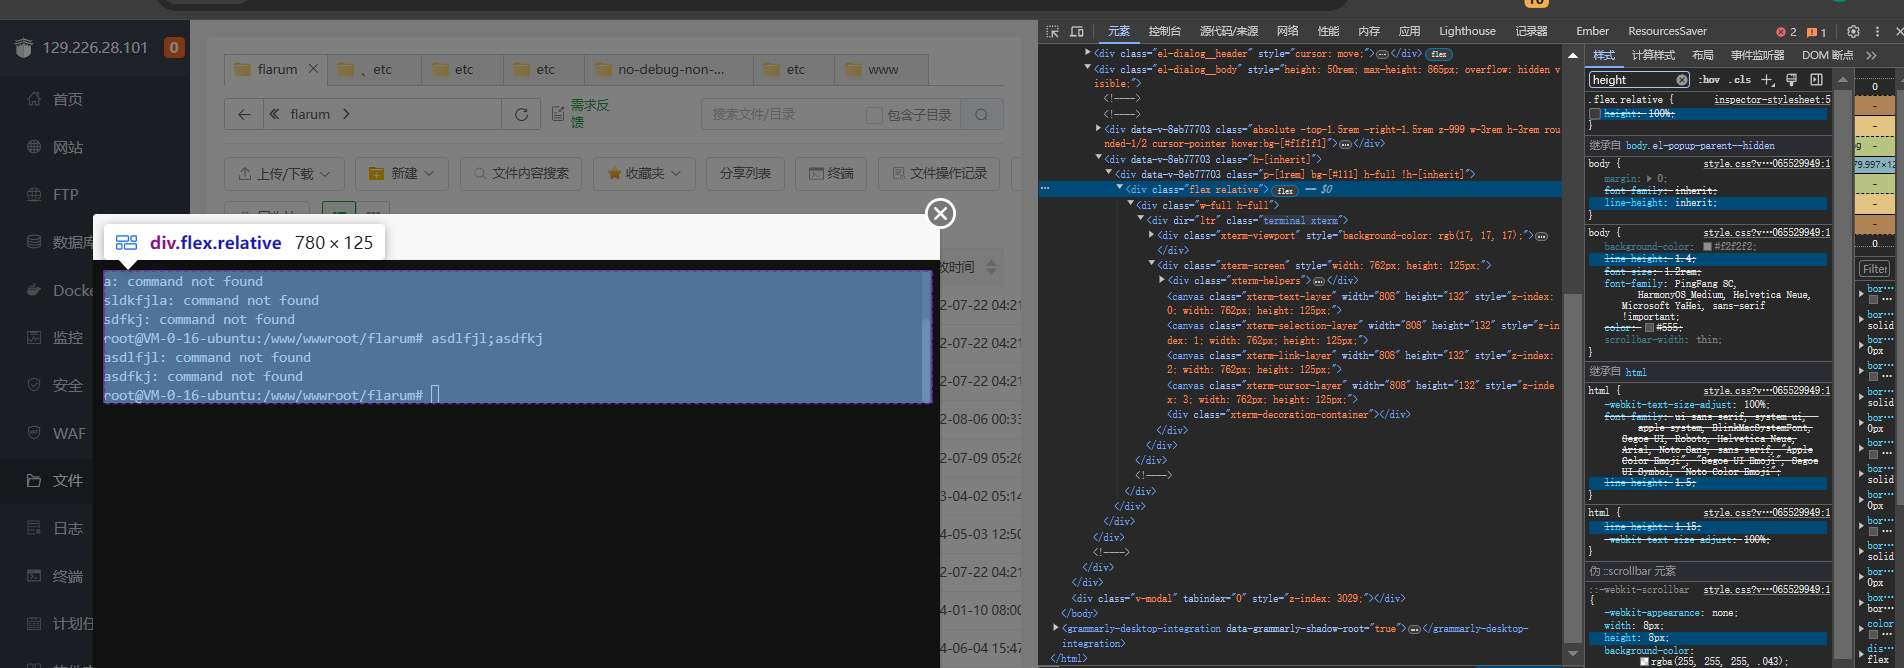Image resolution: width=1904 pixels, height=668 pixels.
Task: Click the #f2f2f2 background-color swatch
Action: tap(1707, 246)
